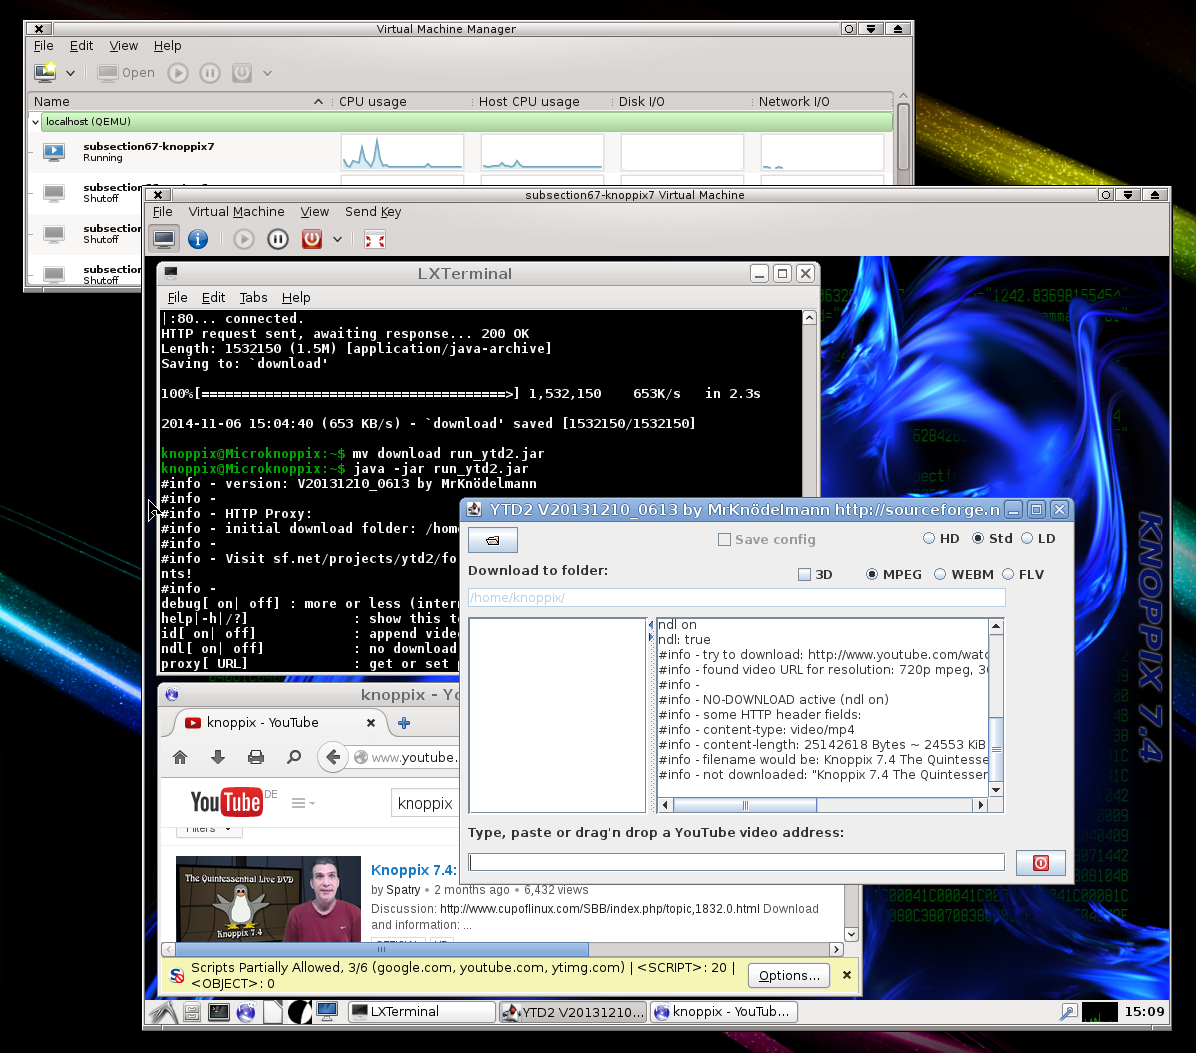Open the download folder browser in YTD2
This screenshot has width=1196, height=1053.
pyautogui.click(x=492, y=539)
